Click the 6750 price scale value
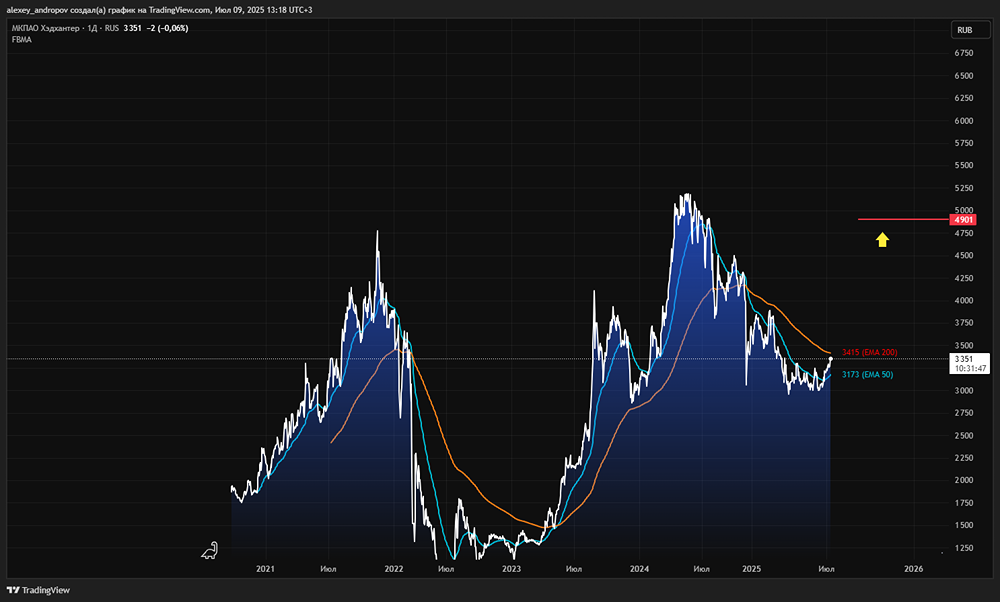The width and height of the screenshot is (1000, 602). tap(964, 53)
